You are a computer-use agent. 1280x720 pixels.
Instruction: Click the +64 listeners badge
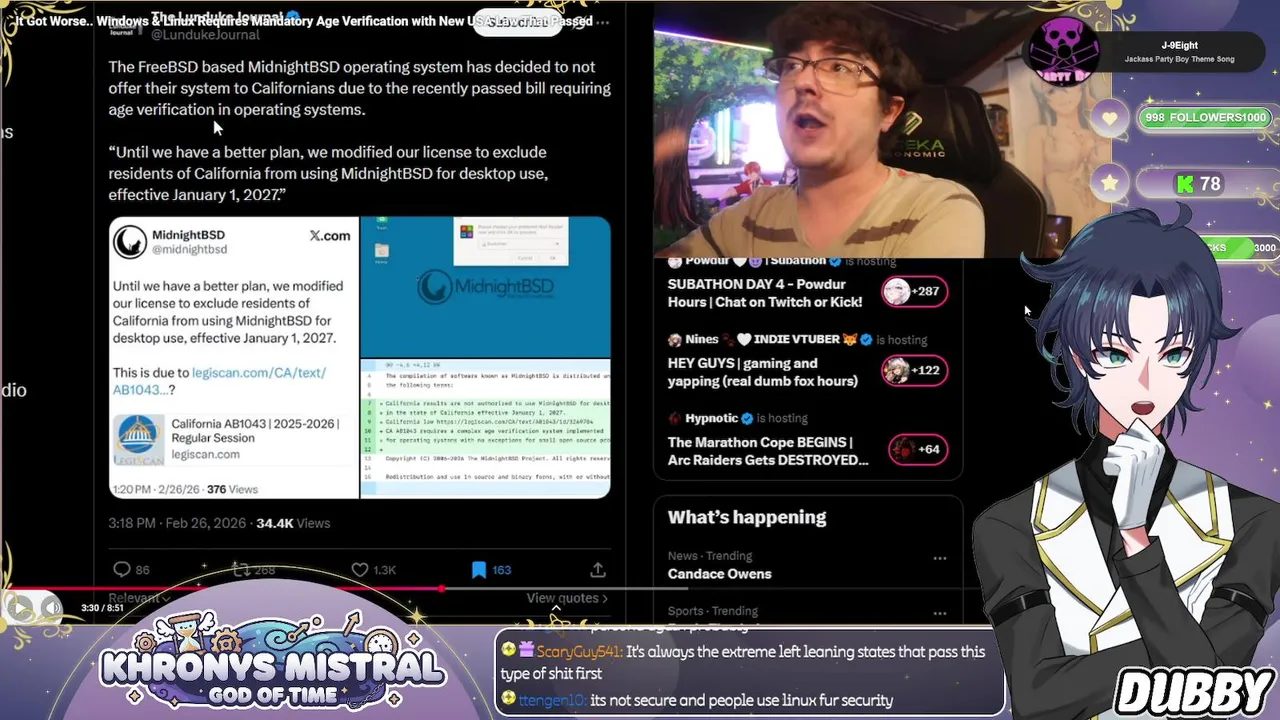click(918, 449)
